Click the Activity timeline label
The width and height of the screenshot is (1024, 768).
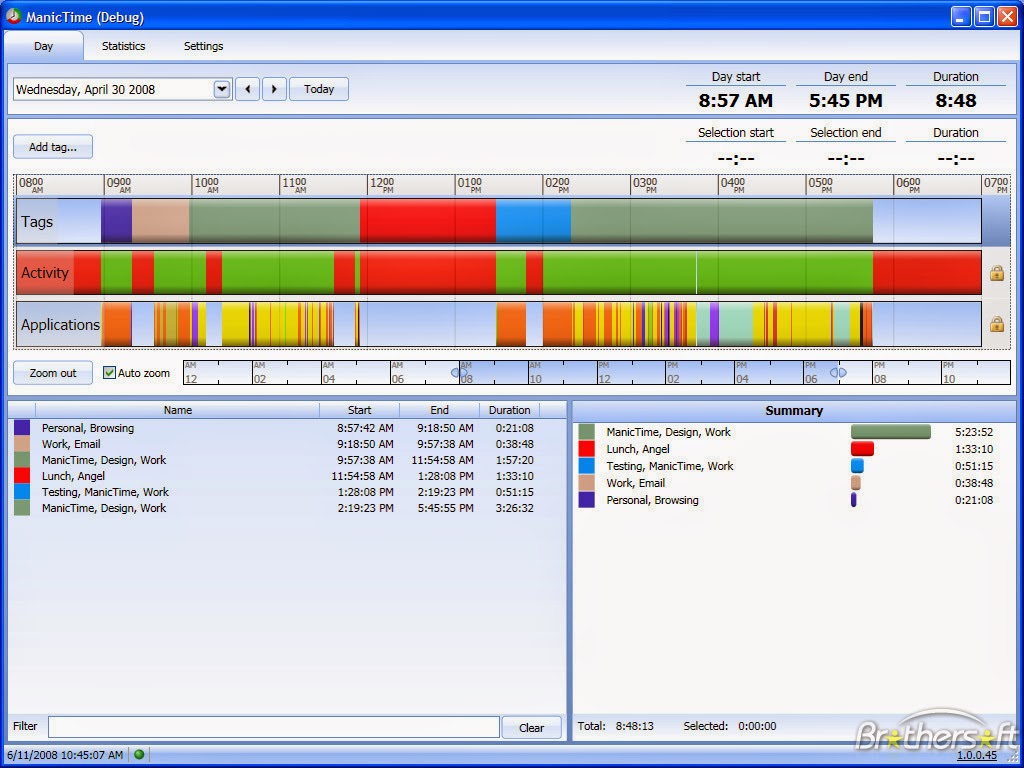tap(44, 272)
